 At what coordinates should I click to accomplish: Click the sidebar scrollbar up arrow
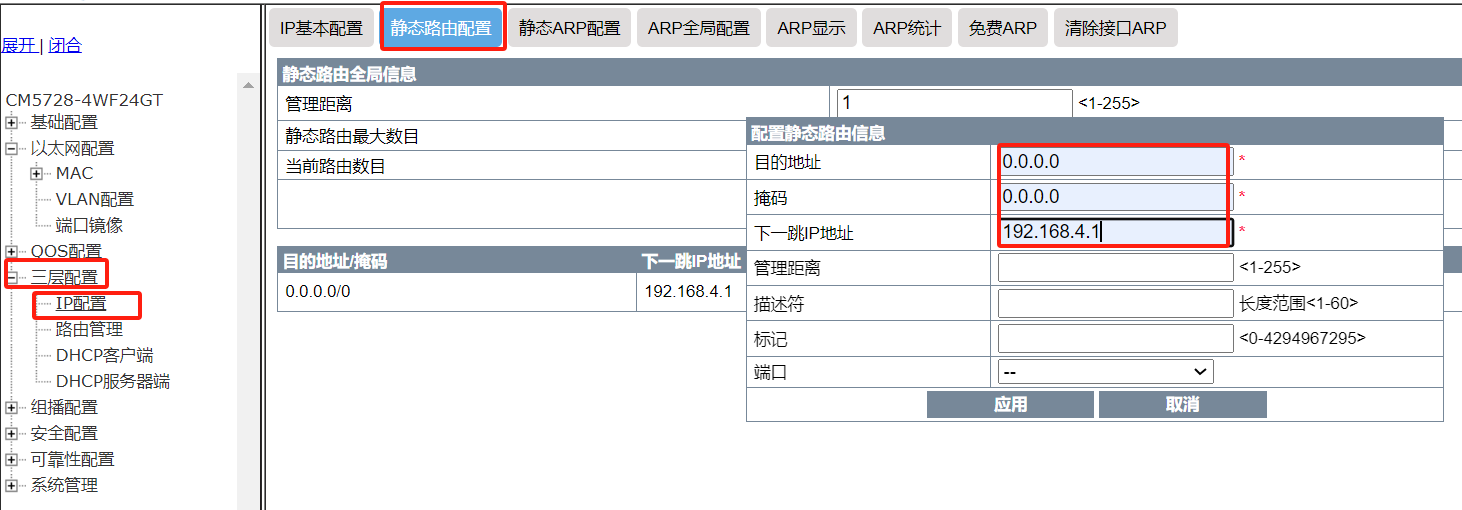coord(248,86)
